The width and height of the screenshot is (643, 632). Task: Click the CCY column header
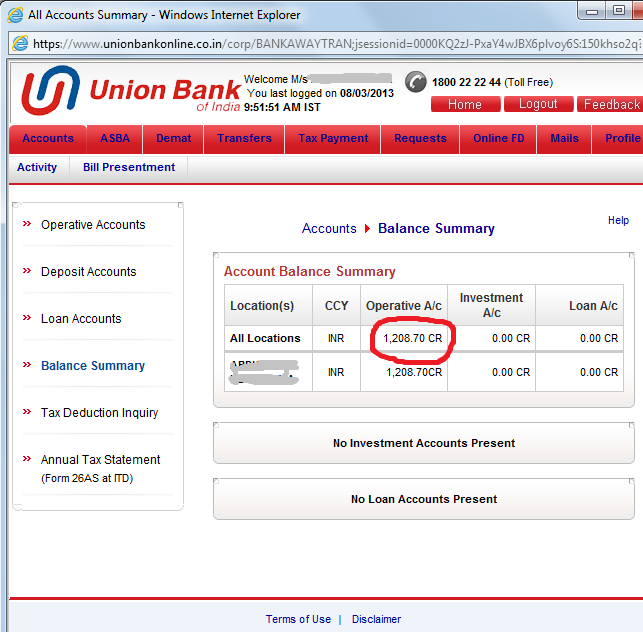point(336,306)
